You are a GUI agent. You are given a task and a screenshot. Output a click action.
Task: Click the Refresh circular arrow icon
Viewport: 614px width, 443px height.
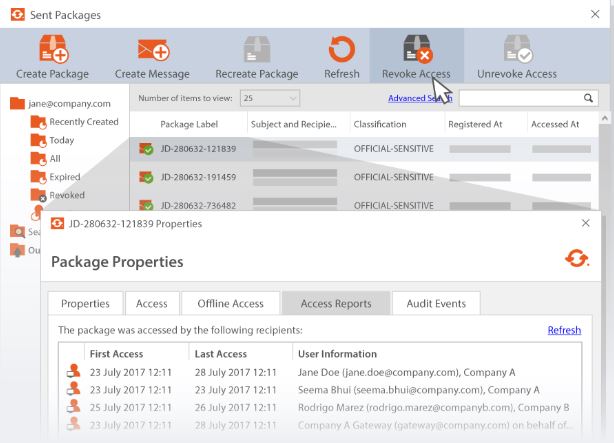click(341, 49)
